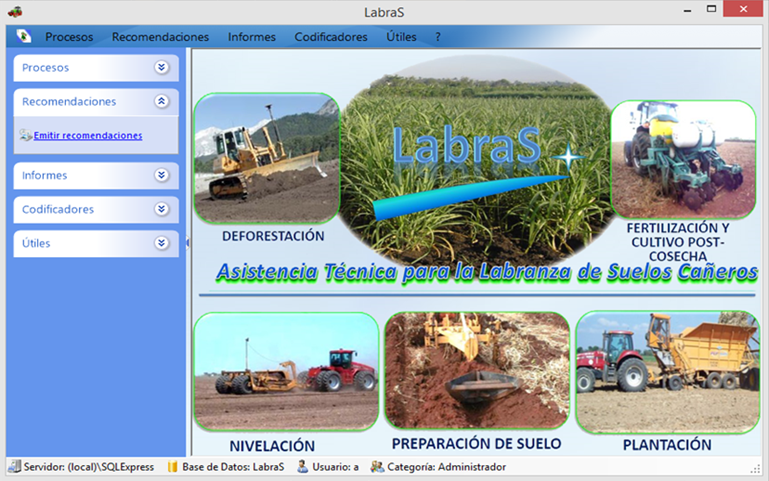Open the Informes menu in menu bar

[x=252, y=37]
